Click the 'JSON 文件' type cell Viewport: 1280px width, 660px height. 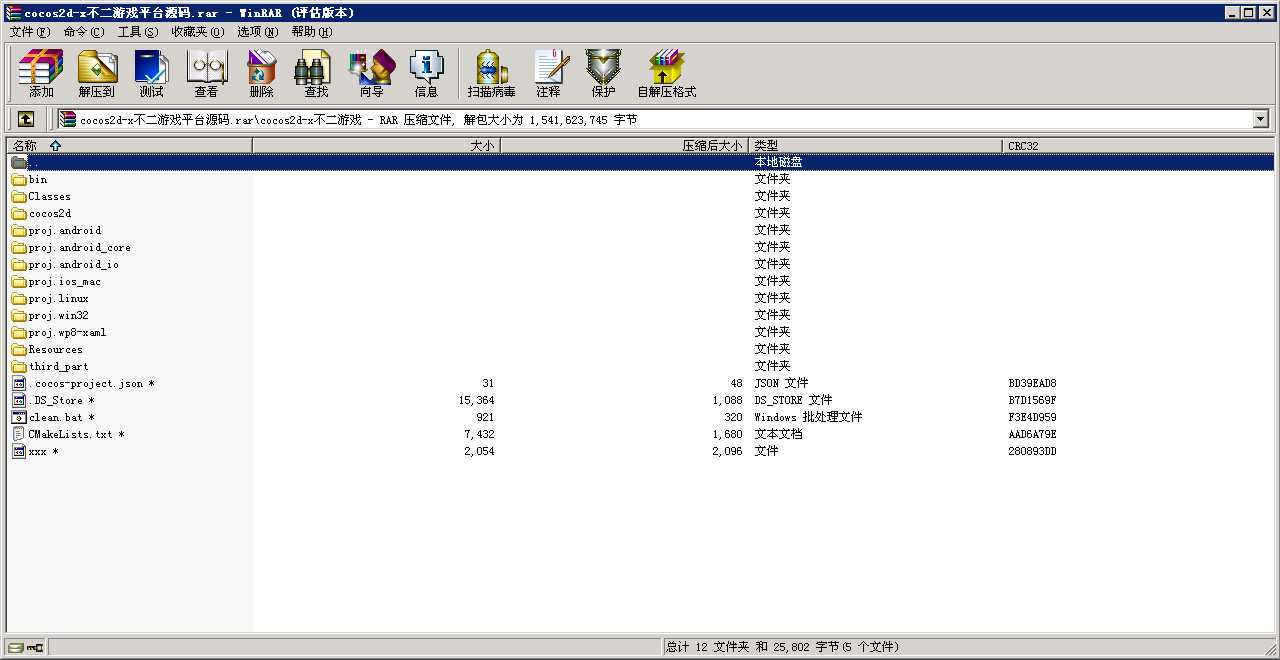(782, 384)
